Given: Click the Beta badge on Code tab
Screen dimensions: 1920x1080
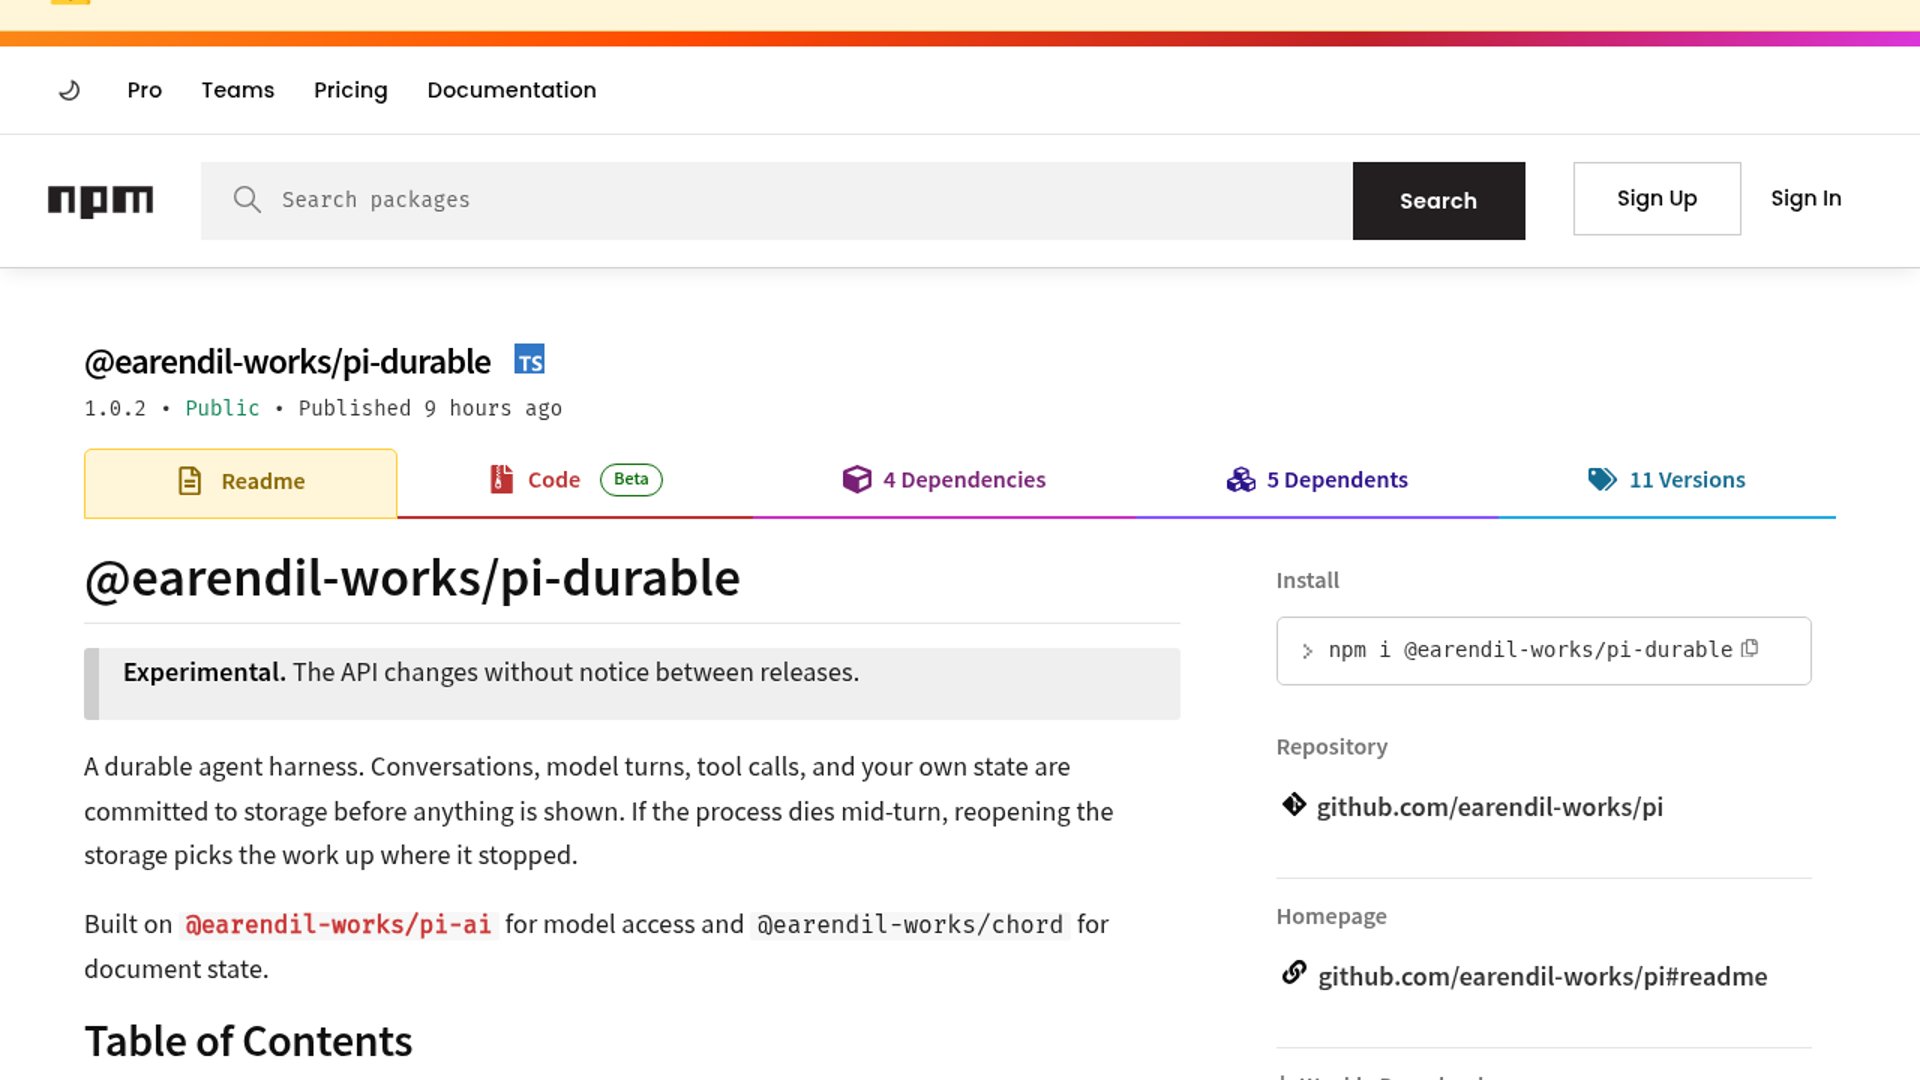Looking at the screenshot, I should click(x=631, y=479).
